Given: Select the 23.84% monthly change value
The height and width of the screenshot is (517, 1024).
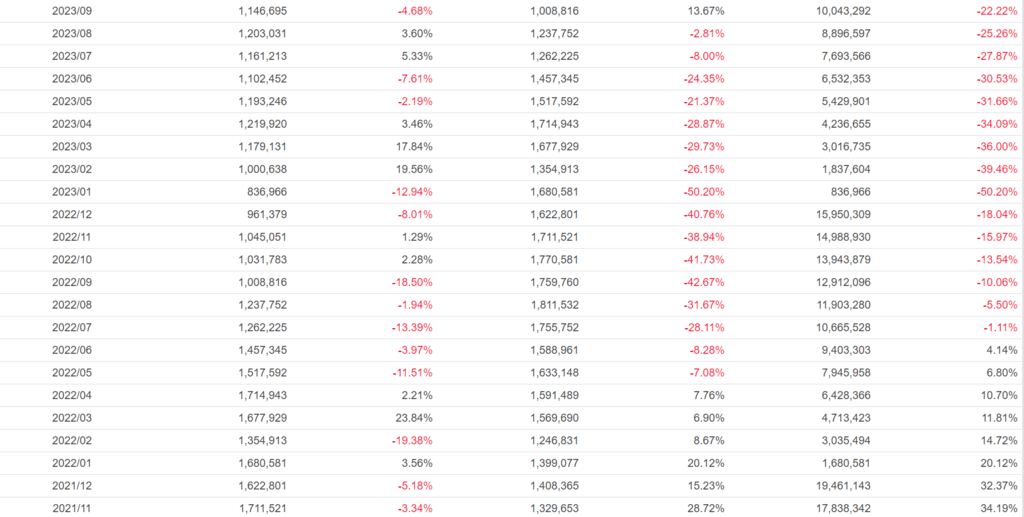Looking at the screenshot, I should (413, 418).
